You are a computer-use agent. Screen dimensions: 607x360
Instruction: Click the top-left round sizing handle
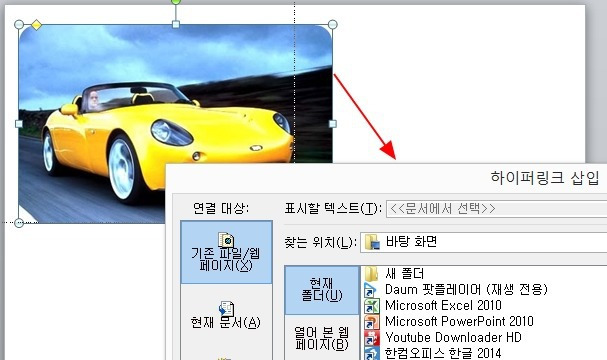click(x=19, y=25)
